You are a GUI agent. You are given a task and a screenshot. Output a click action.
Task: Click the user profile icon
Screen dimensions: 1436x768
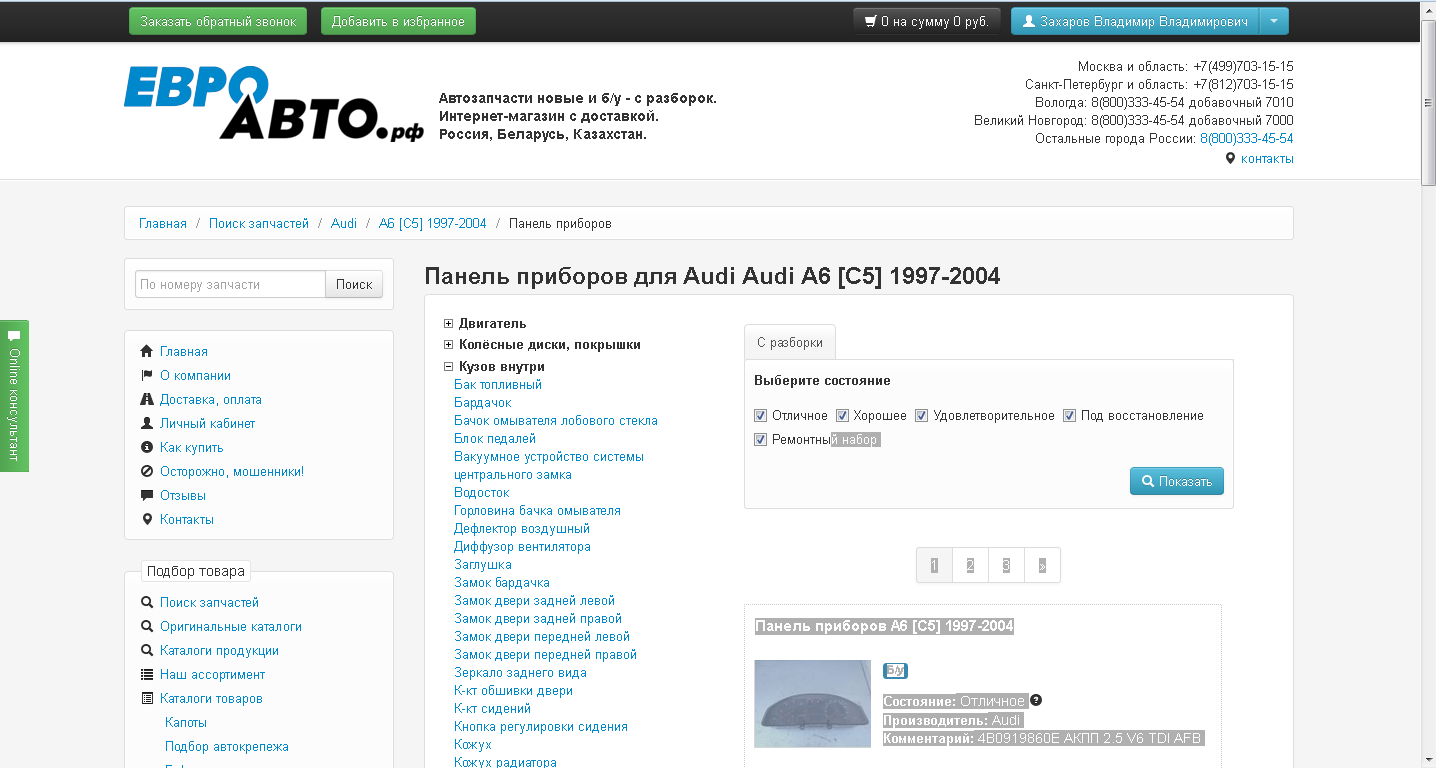[x=1028, y=21]
